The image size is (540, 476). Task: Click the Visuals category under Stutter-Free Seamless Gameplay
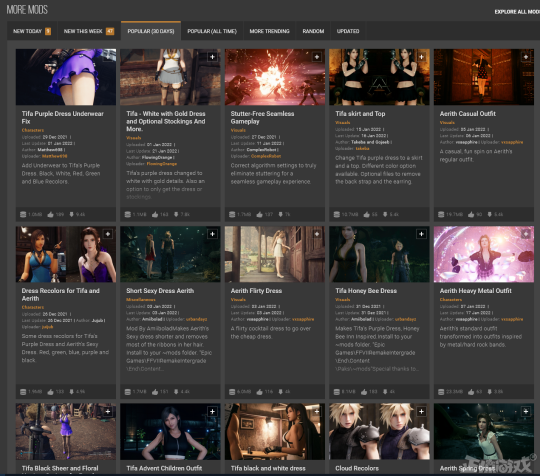(x=238, y=130)
